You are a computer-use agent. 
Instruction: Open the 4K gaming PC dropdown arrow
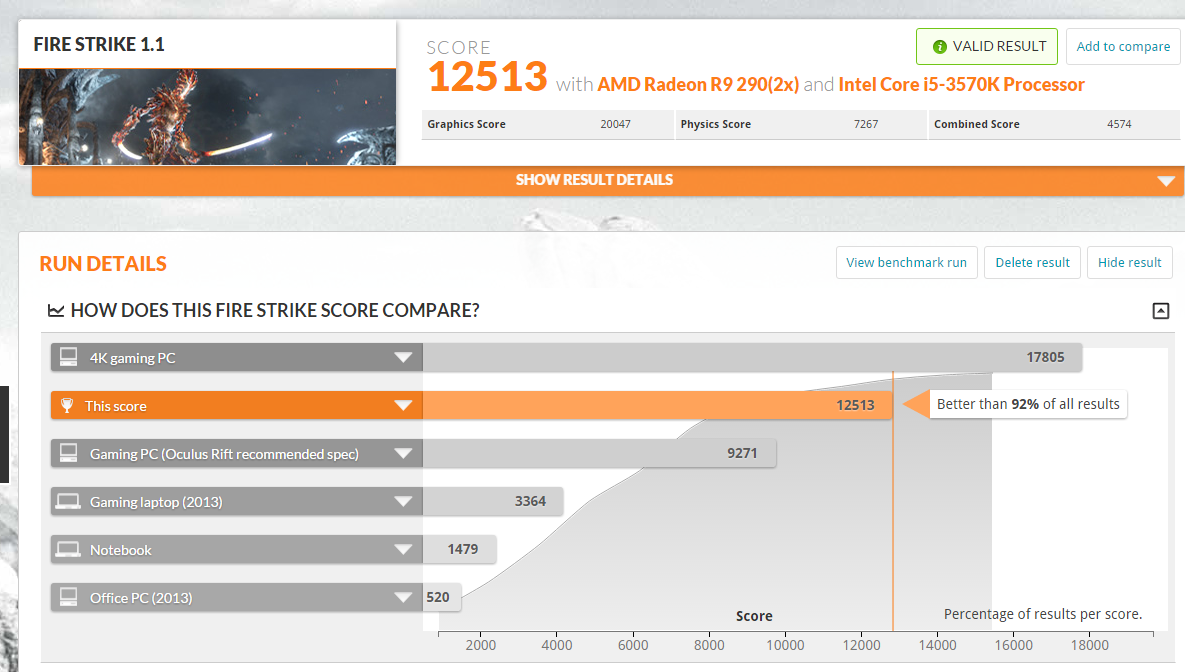click(x=403, y=358)
